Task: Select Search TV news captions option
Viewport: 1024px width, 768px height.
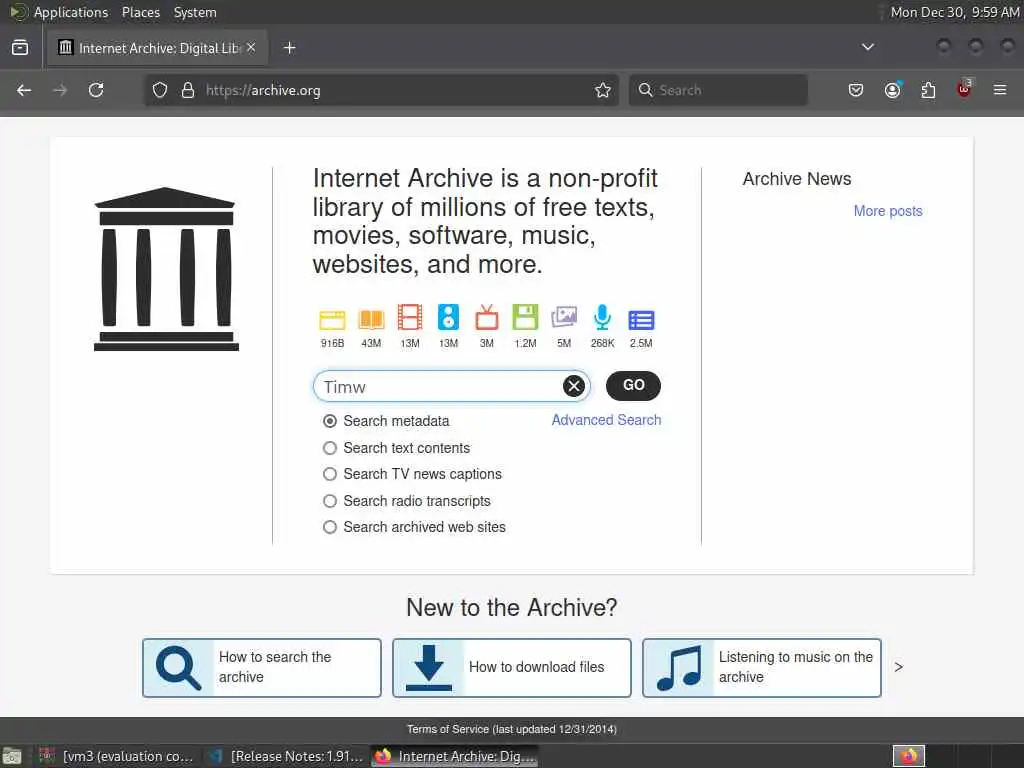Action: click(330, 474)
